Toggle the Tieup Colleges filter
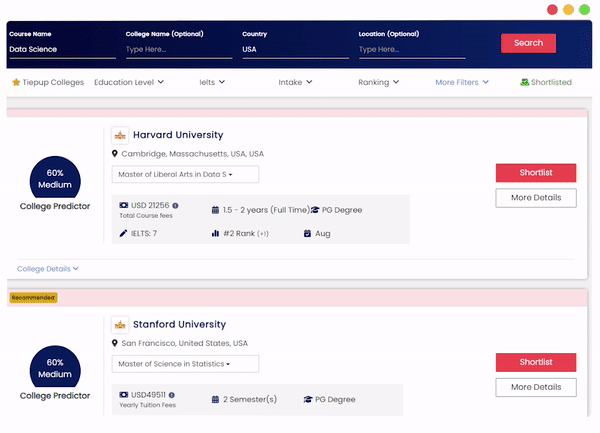600x433 pixels. click(x=47, y=82)
